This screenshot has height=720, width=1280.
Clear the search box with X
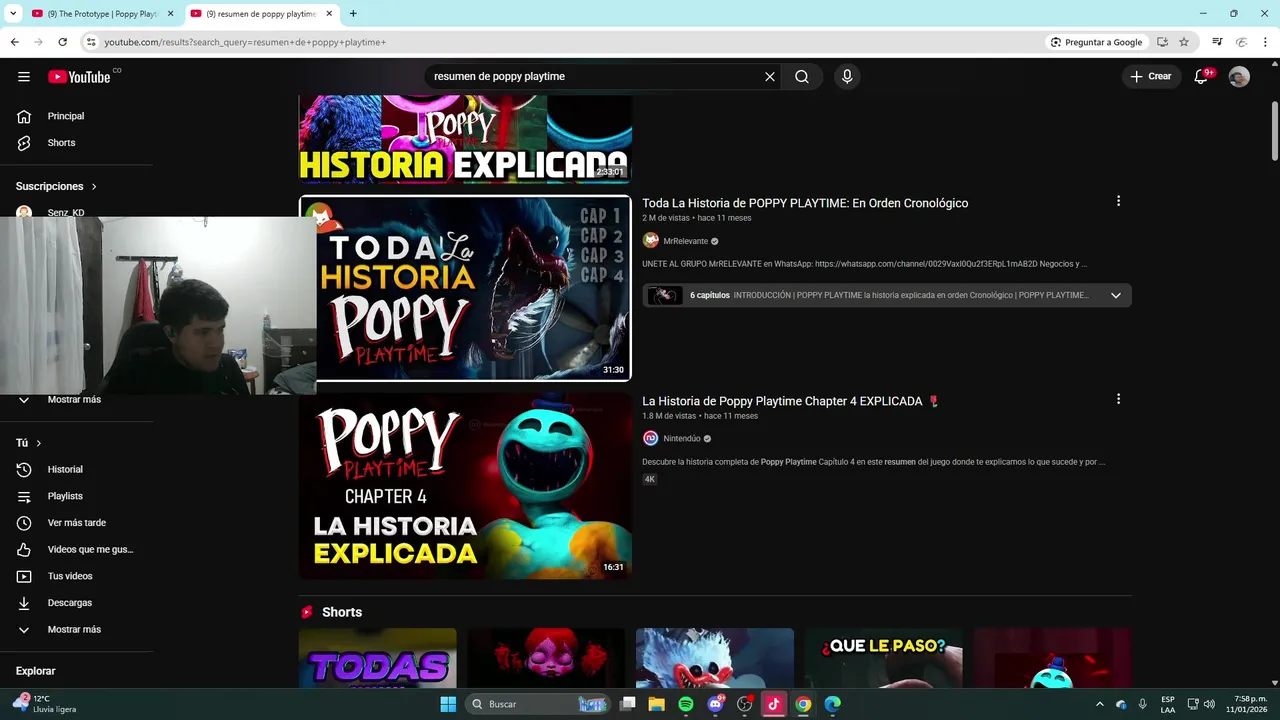[x=770, y=77]
